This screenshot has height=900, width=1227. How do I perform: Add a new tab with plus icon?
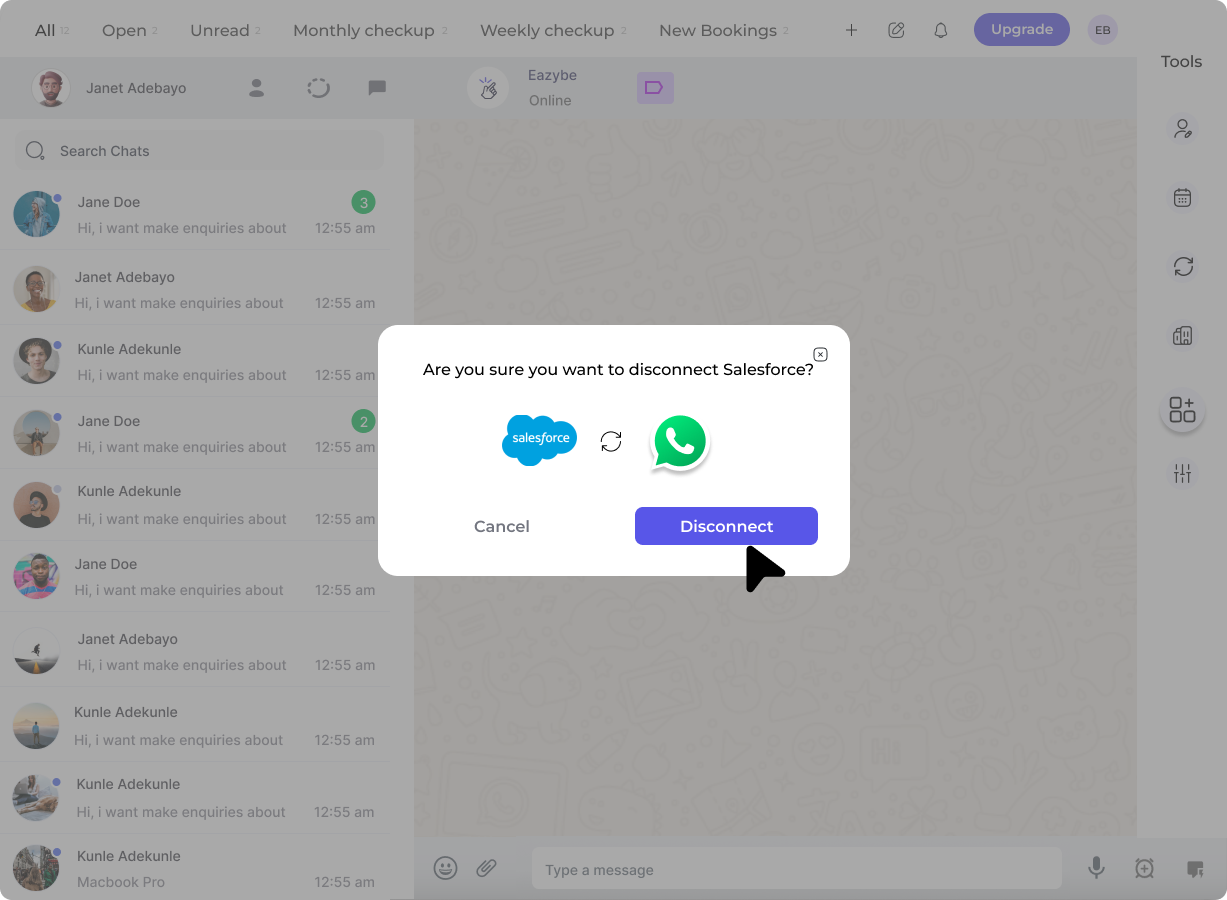(851, 30)
